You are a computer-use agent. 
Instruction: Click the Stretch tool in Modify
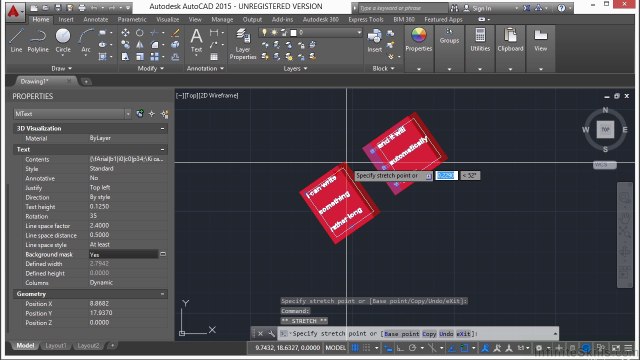pyautogui.click(x=125, y=57)
